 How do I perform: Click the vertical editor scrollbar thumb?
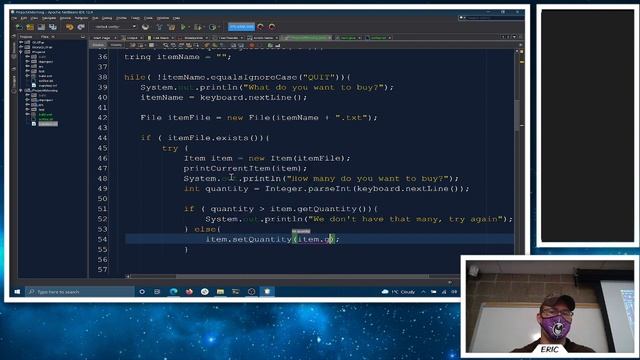(x=517, y=115)
